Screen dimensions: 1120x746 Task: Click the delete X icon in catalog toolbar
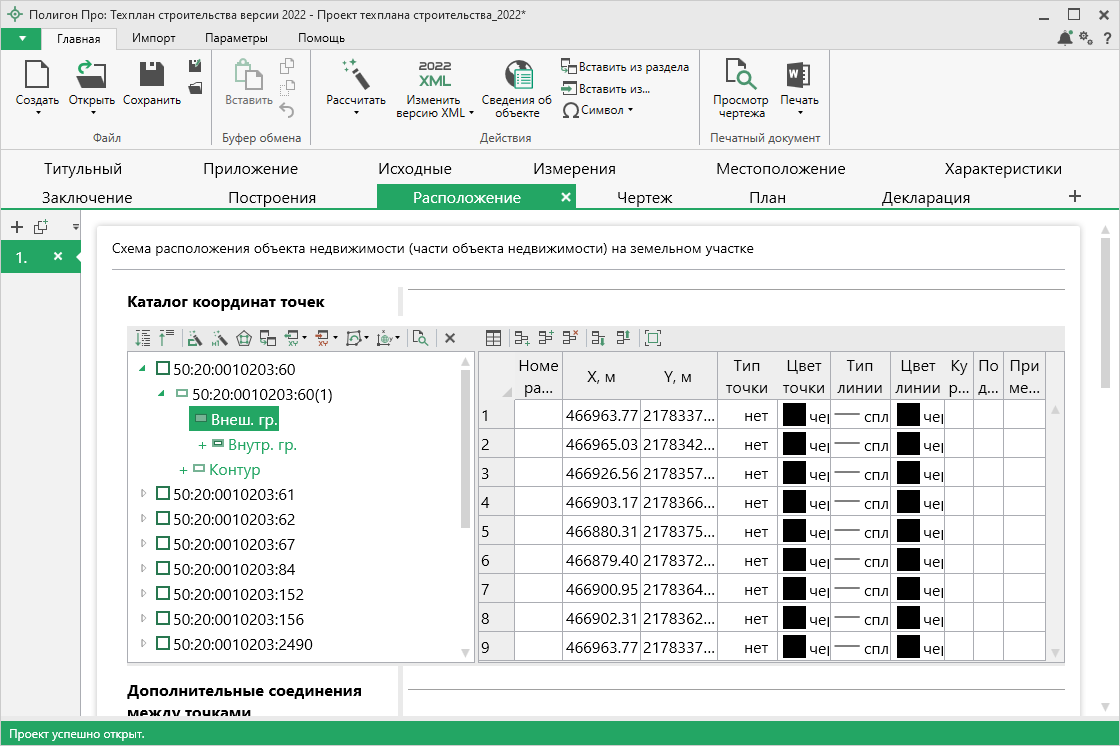pyautogui.click(x=450, y=339)
